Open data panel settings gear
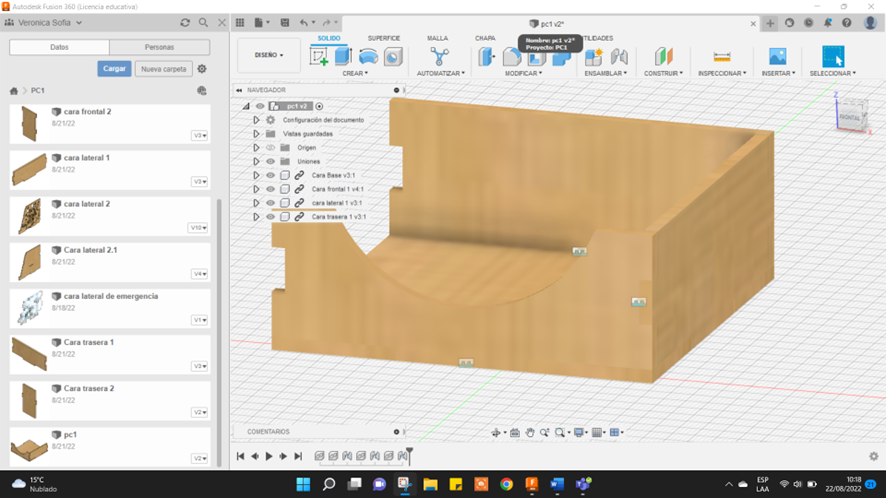 point(202,68)
